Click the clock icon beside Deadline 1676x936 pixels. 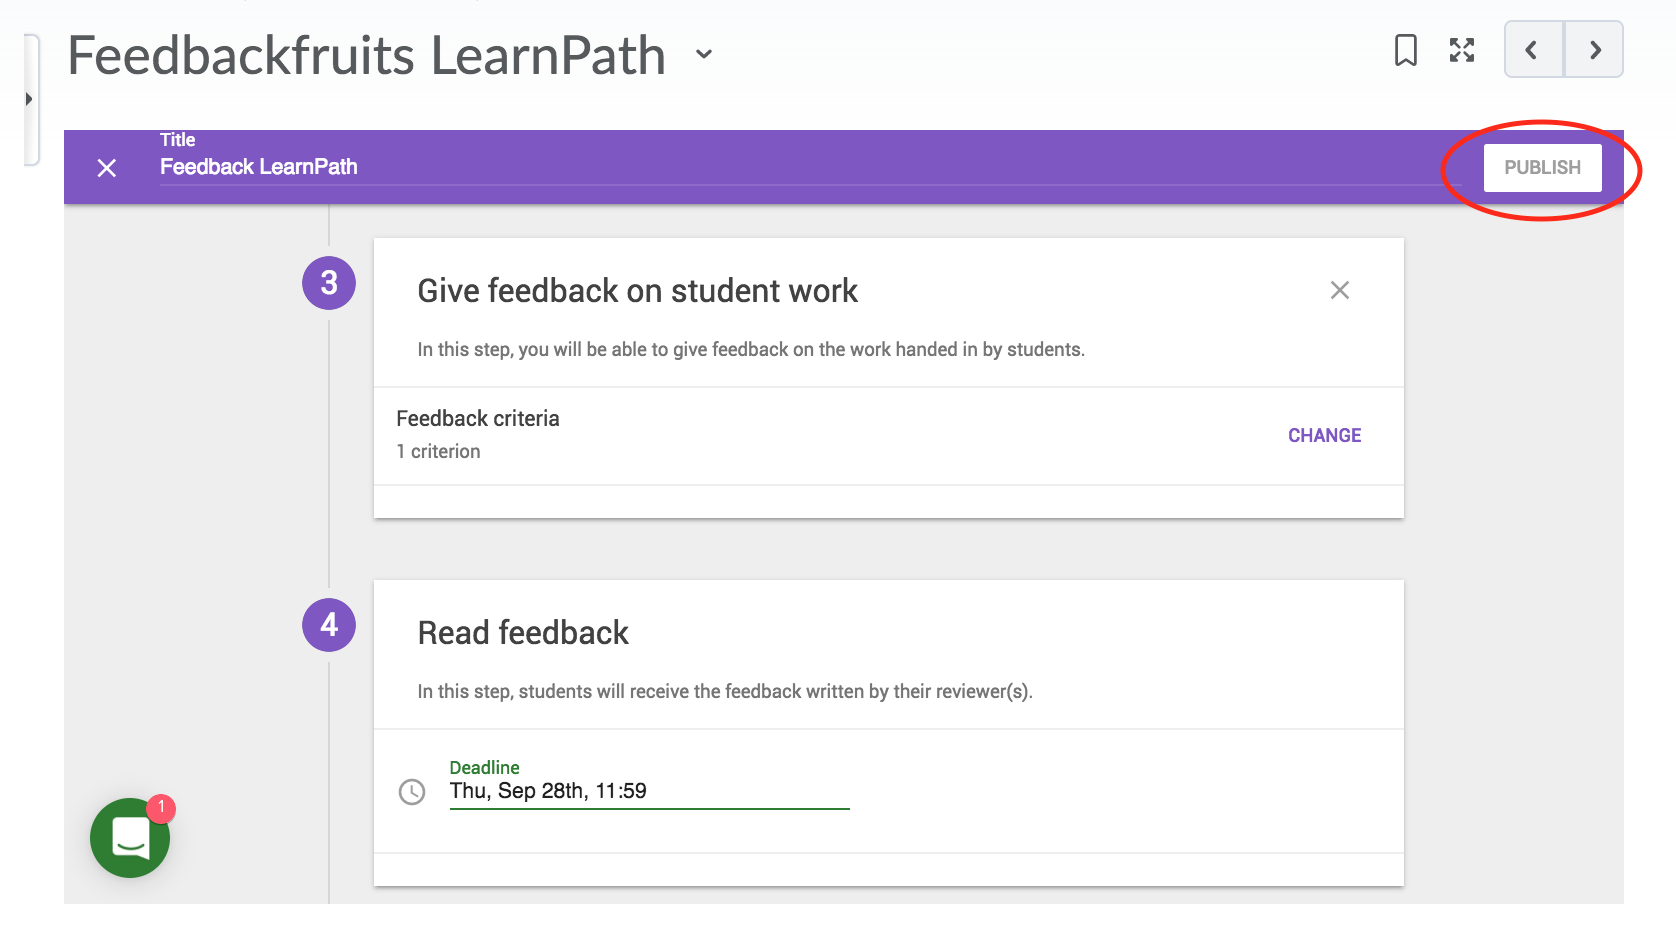pos(412,792)
